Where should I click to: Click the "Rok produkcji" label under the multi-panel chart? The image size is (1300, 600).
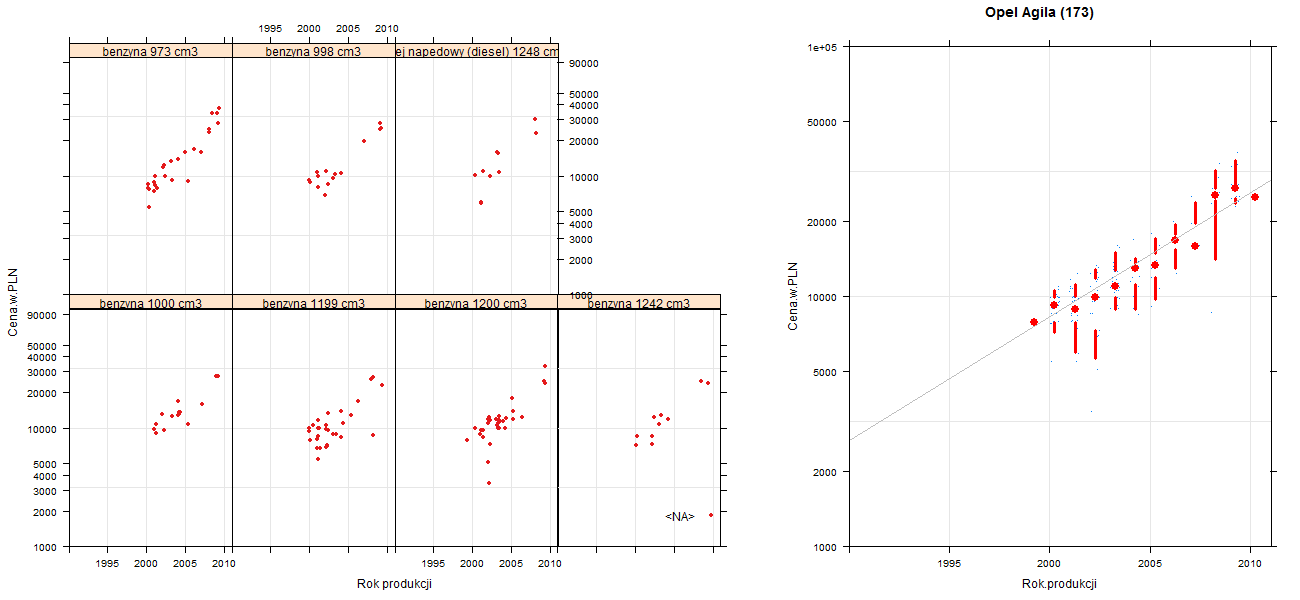(394, 584)
